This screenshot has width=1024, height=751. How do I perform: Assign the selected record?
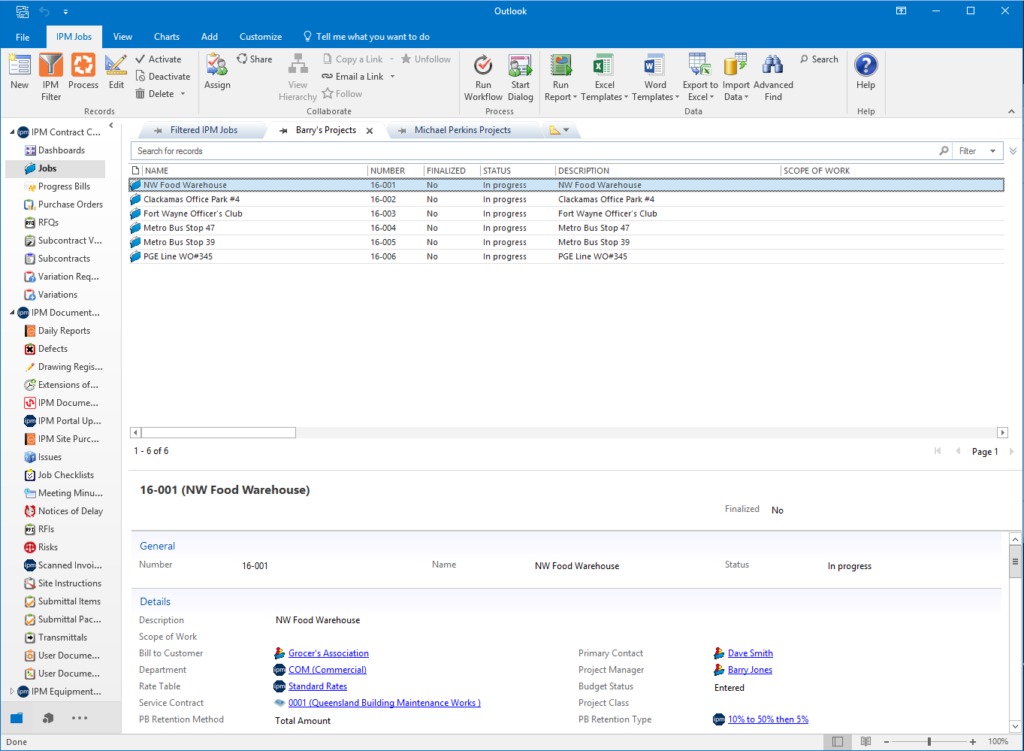pyautogui.click(x=216, y=70)
